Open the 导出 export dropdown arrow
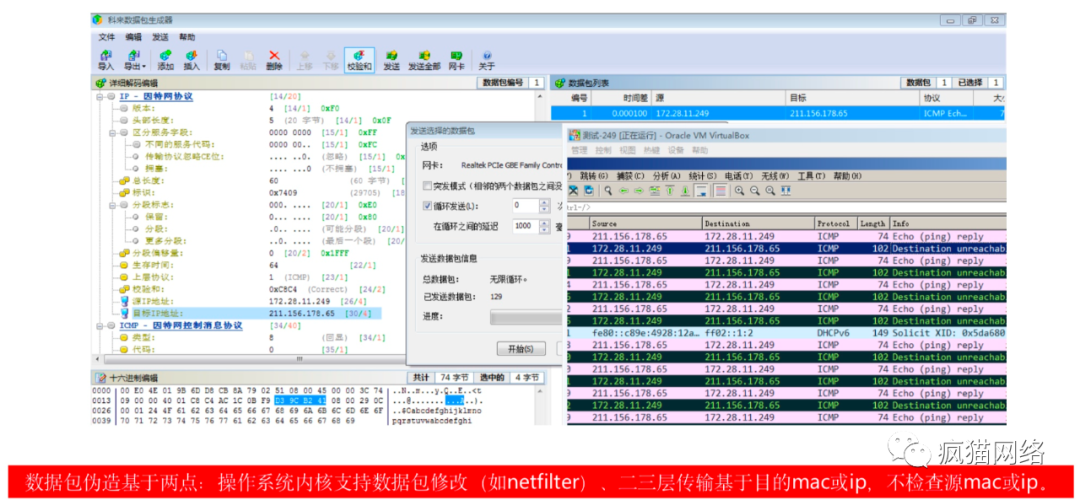The height and width of the screenshot is (500, 1080). pyautogui.click(x=144, y=67)
